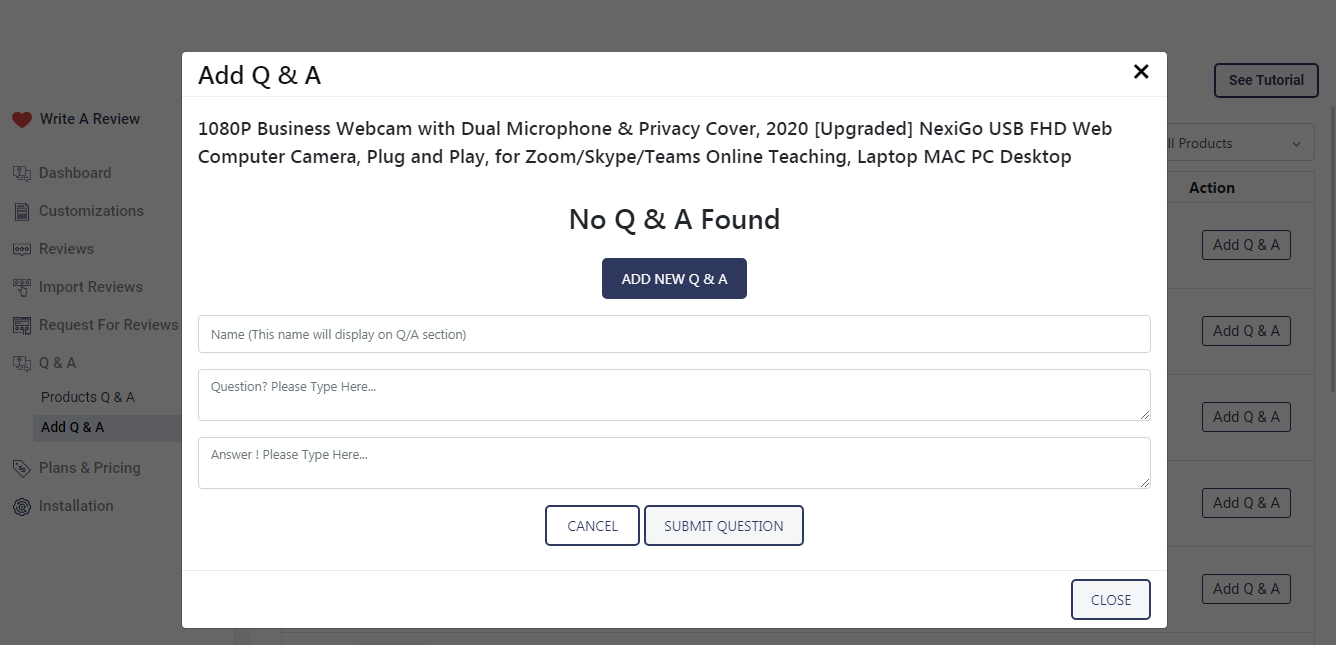1336x645 pixels.
Task: Open Products Q & A submenu item
Action: (x=87, y=397)
